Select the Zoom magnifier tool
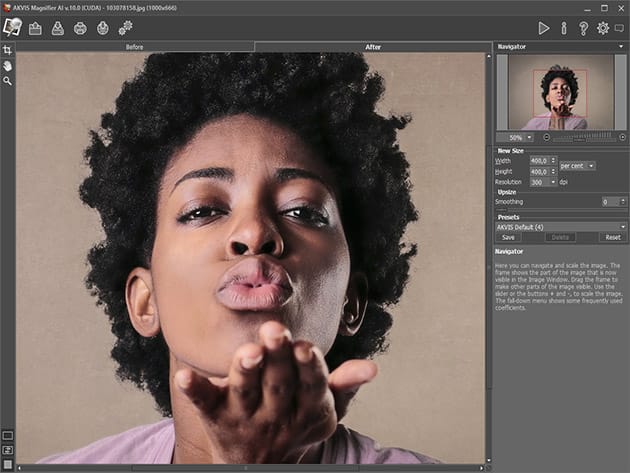The width and height of the screenshot is (630, 473). point(7,81)
